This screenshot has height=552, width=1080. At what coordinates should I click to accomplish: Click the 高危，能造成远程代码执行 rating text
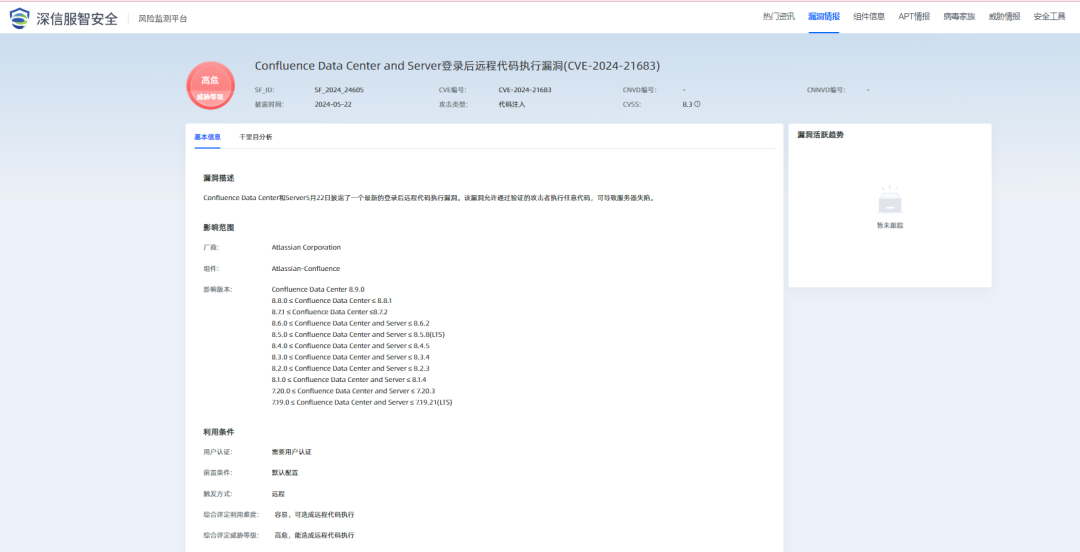tap(315, 535)
